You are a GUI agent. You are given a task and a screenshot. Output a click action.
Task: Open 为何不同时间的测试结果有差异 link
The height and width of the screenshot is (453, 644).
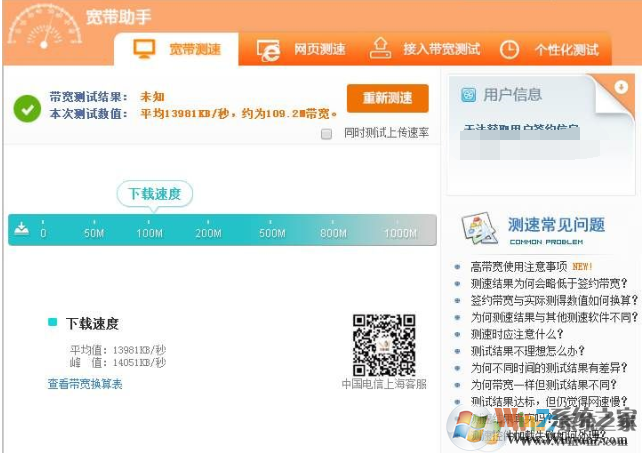(549, 368)
